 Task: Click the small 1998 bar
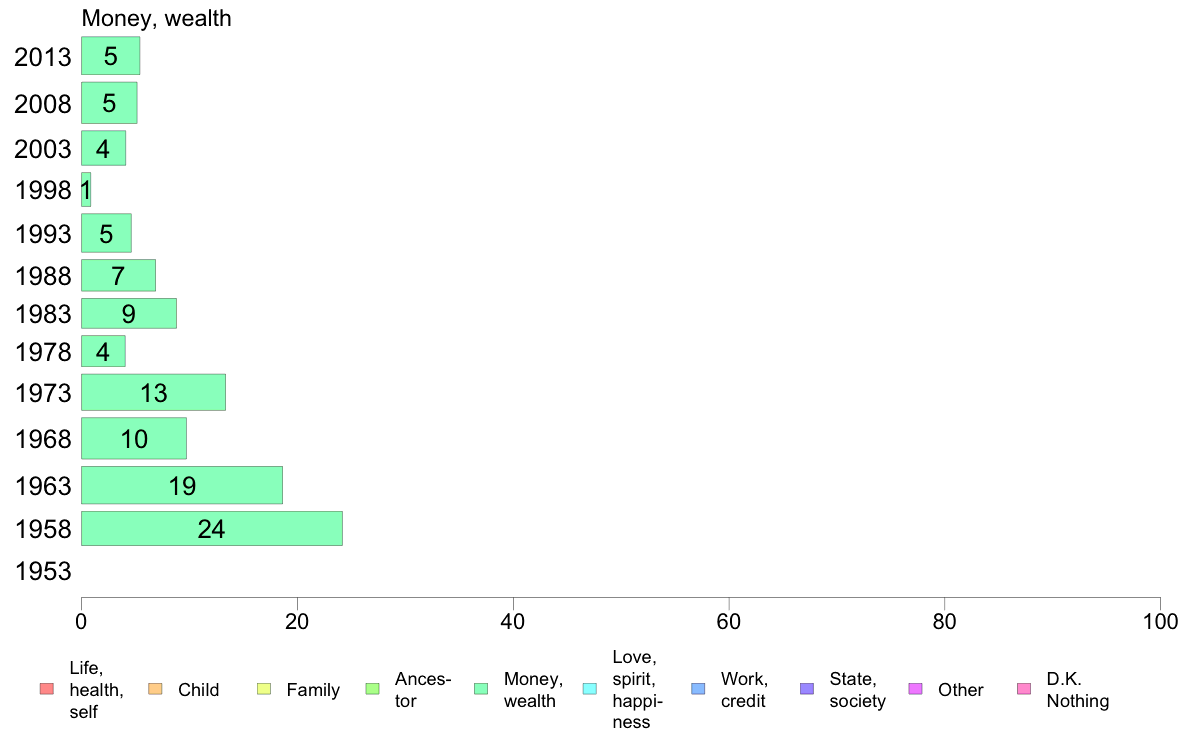[x=86, y=189]
